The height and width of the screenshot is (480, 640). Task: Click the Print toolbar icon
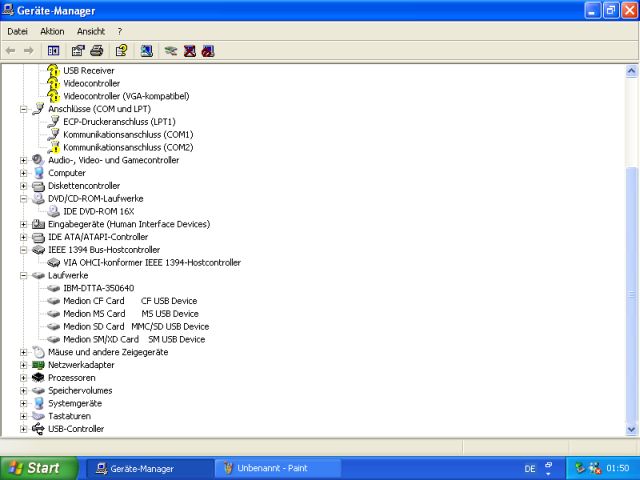coord(97,51)
